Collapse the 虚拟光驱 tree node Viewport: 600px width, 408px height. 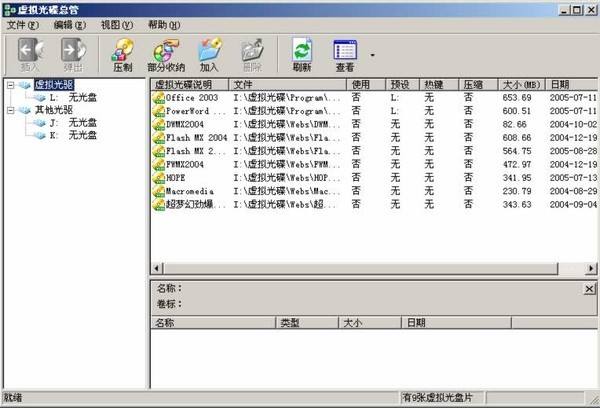click(x=11, y=85)
